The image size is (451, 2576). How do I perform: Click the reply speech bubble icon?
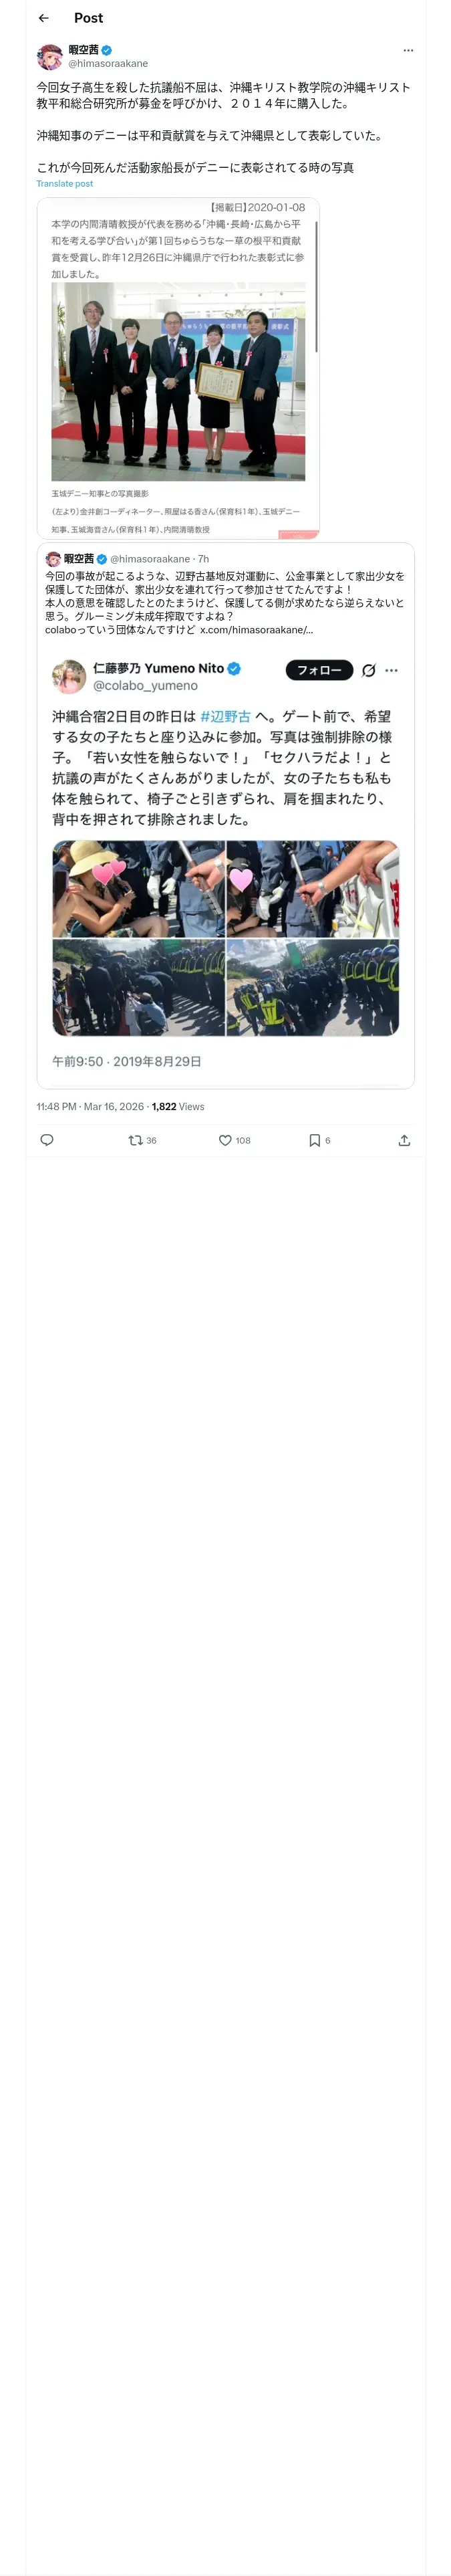(46, 1140)
